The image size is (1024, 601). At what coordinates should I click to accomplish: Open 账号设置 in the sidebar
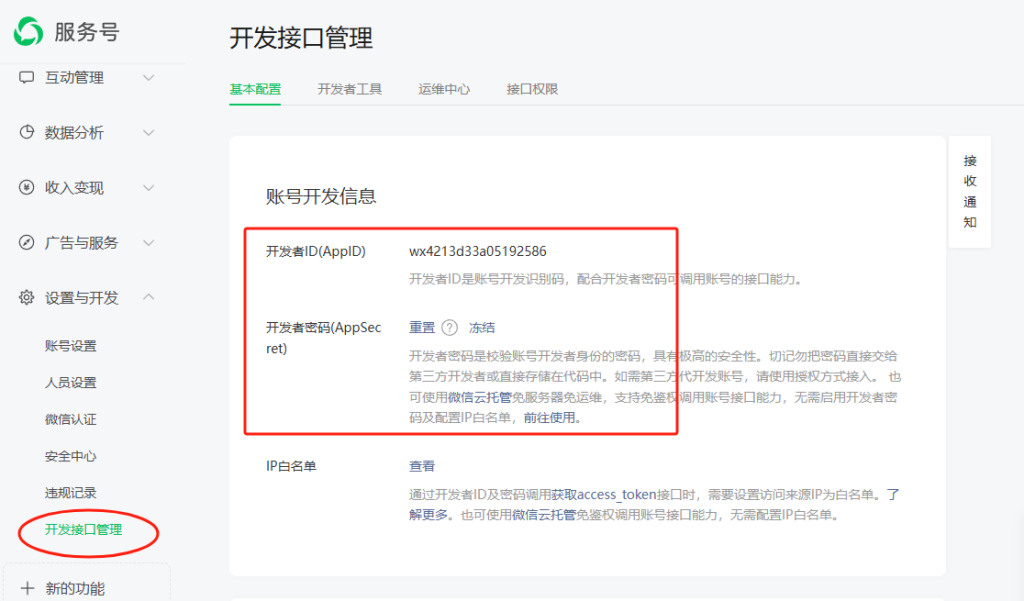click(x=71, y=346)
